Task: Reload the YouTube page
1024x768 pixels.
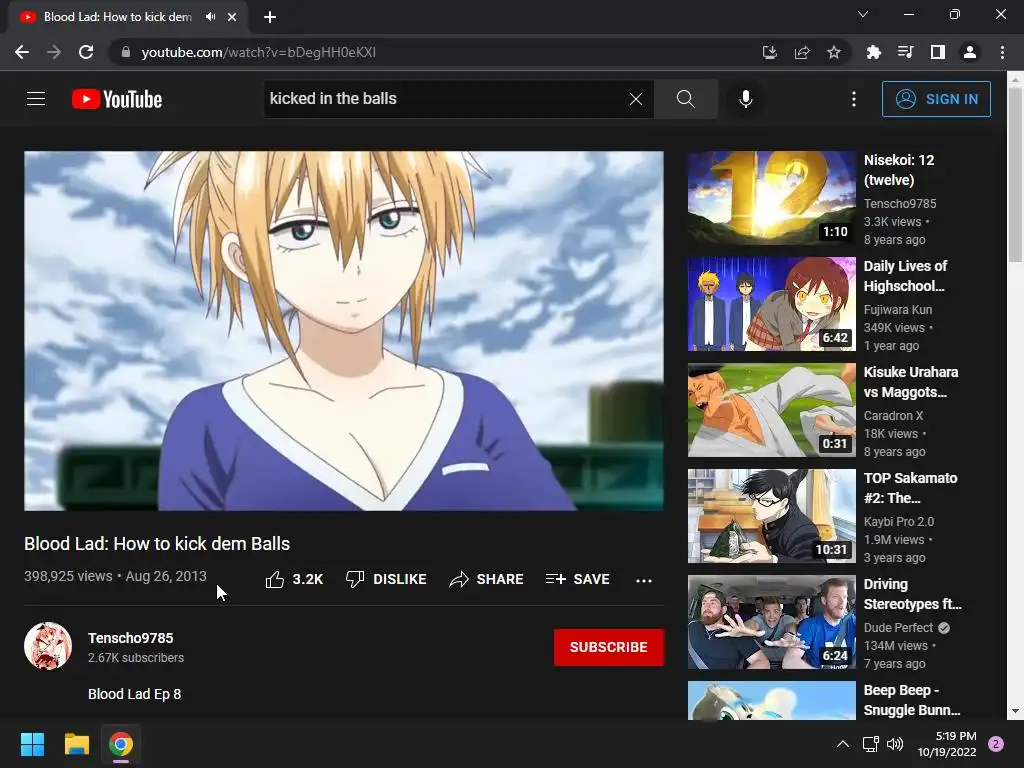Action: [86, 52]
